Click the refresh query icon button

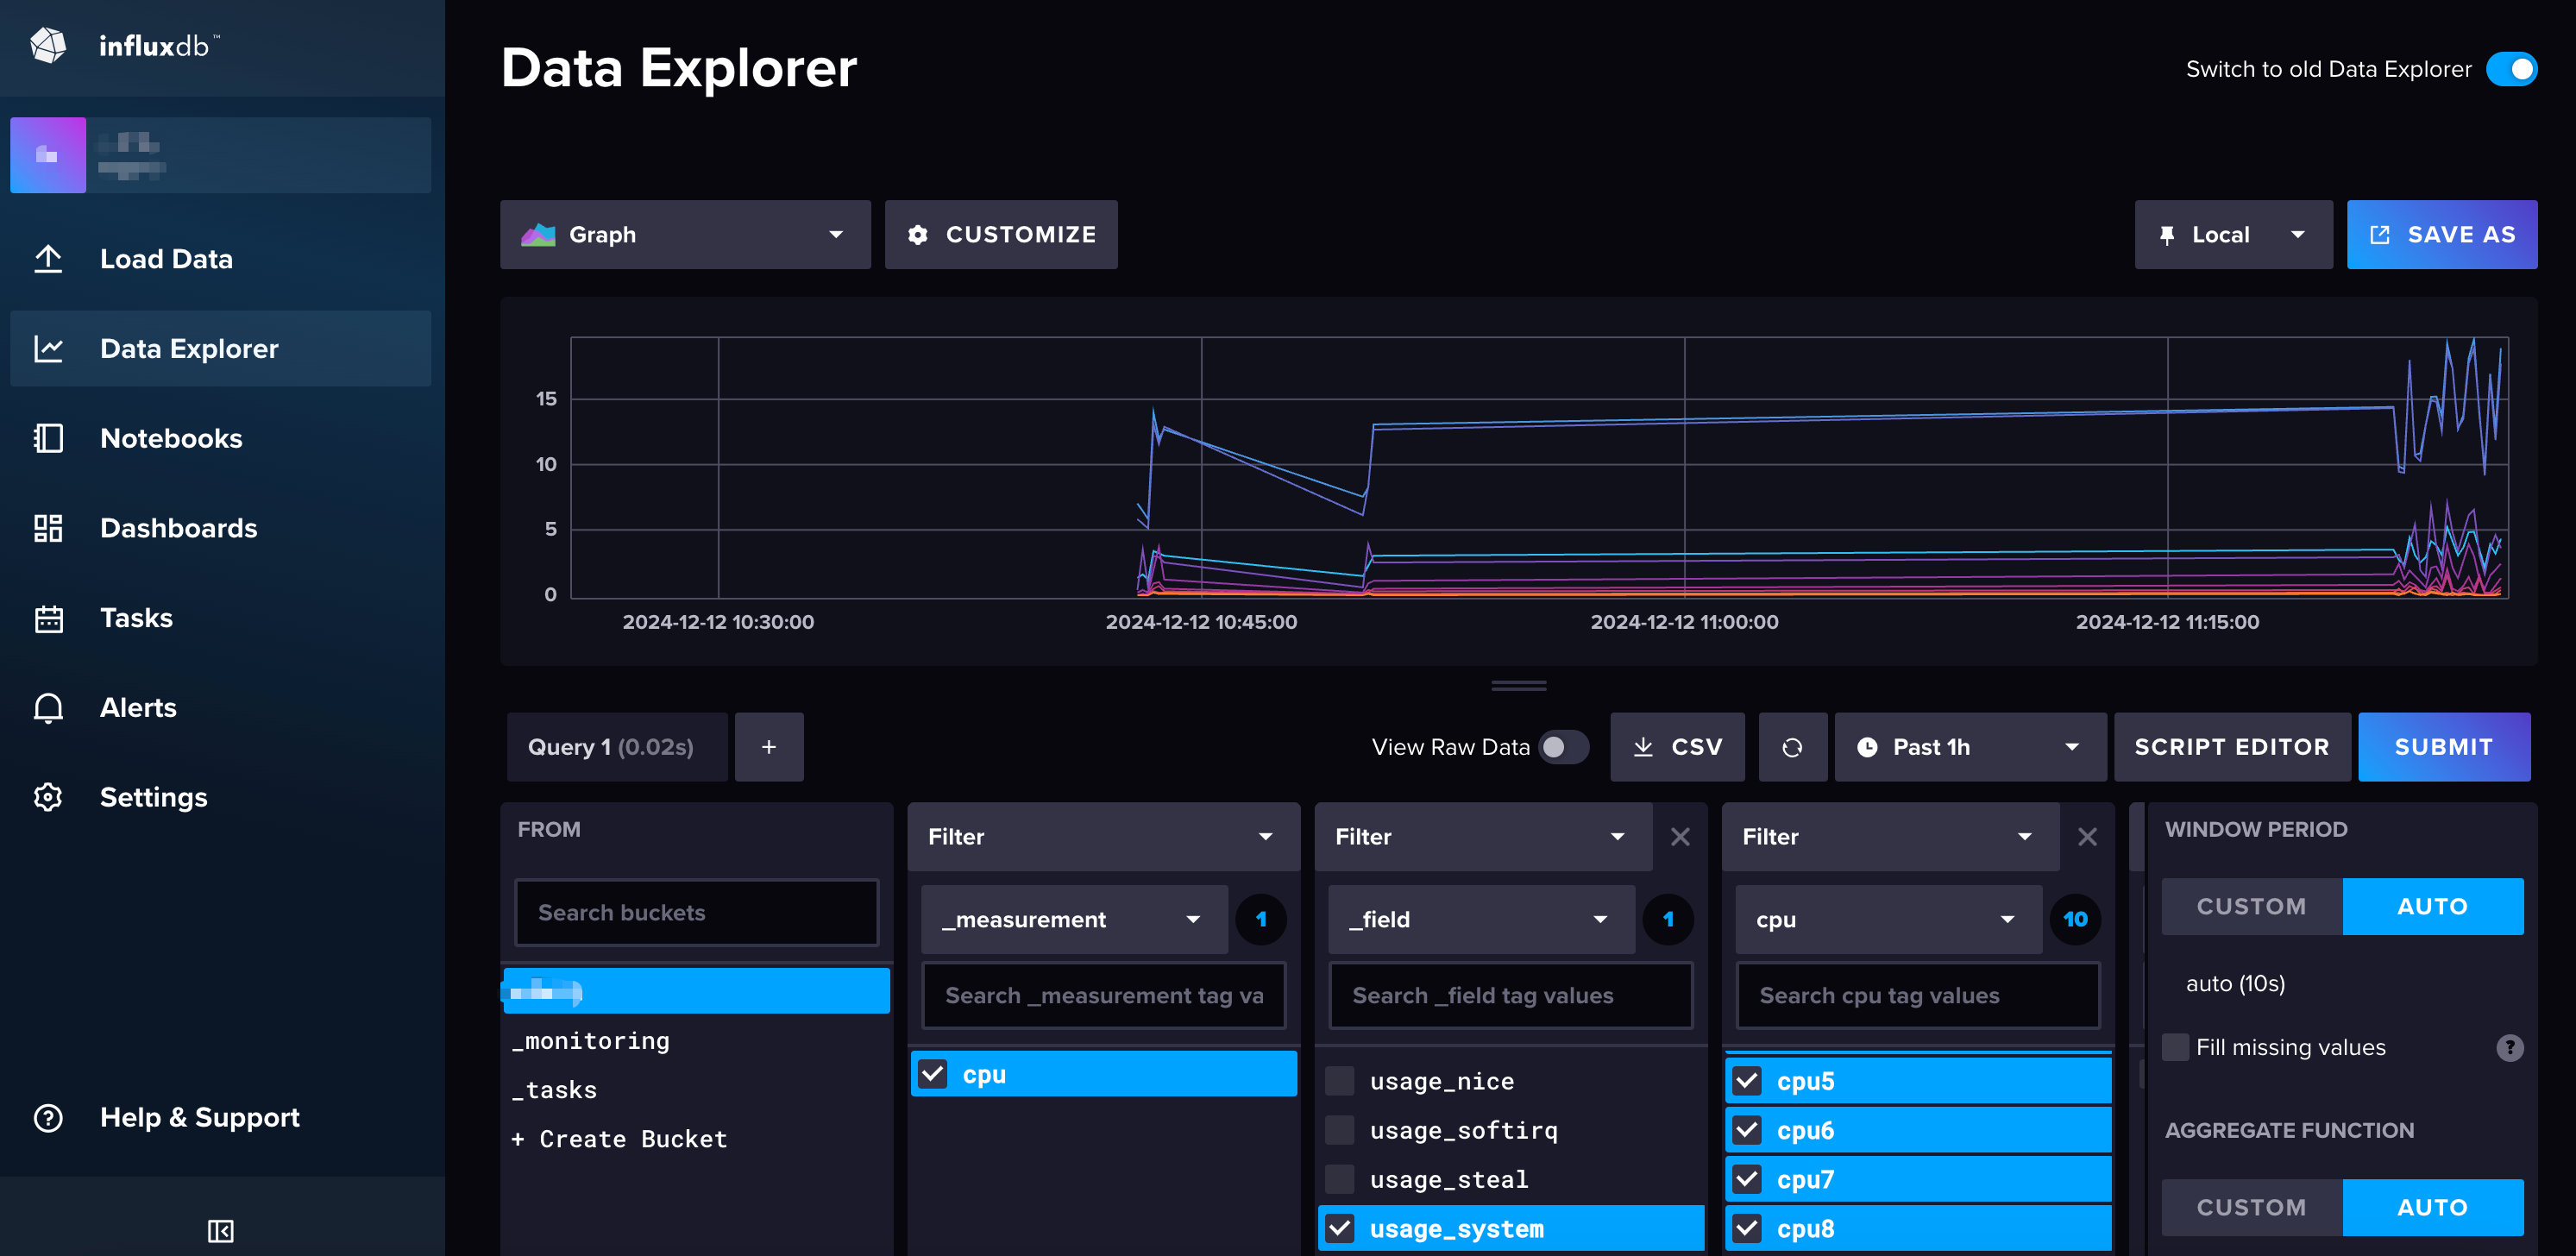[x=1791, y=747]
